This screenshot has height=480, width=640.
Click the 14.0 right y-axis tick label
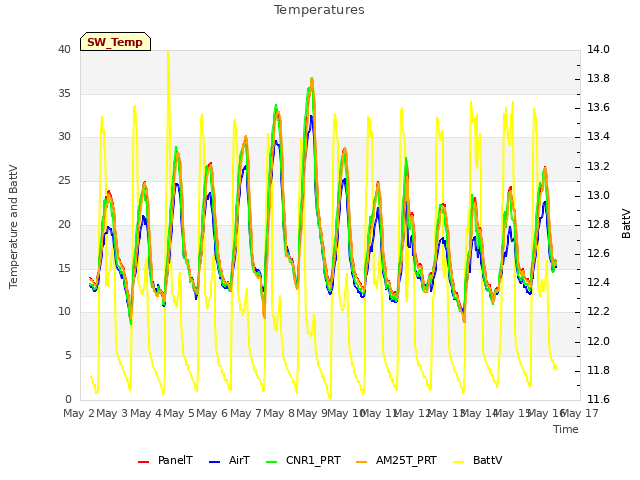[x=598, y=50]
